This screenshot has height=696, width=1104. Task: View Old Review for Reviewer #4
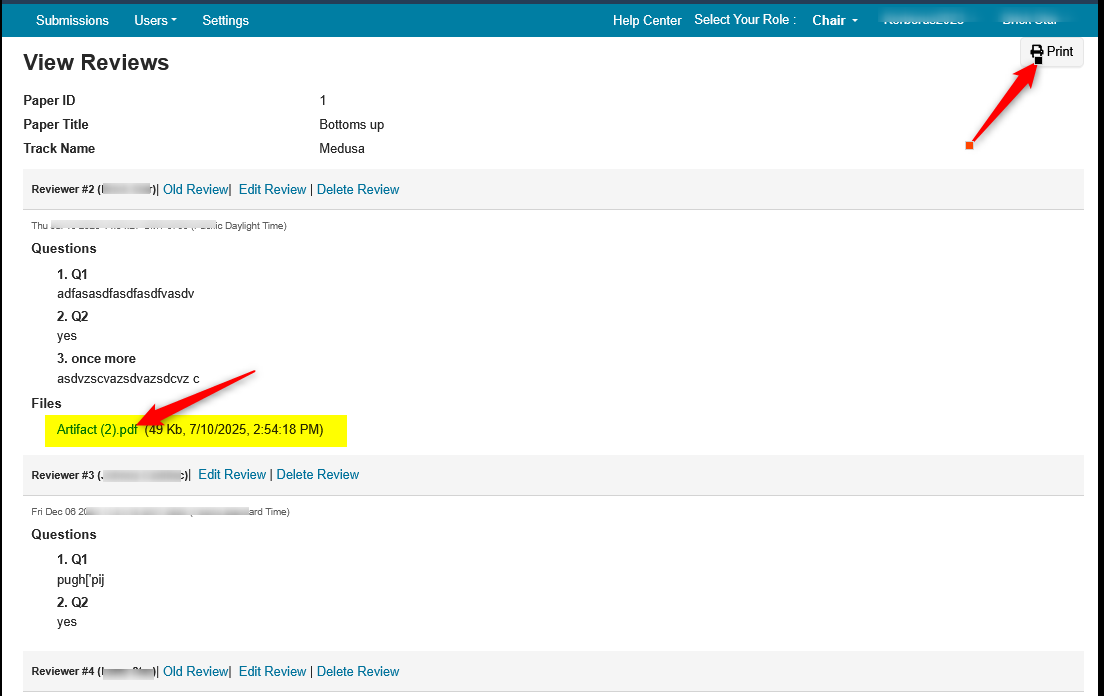coord(196,671)
